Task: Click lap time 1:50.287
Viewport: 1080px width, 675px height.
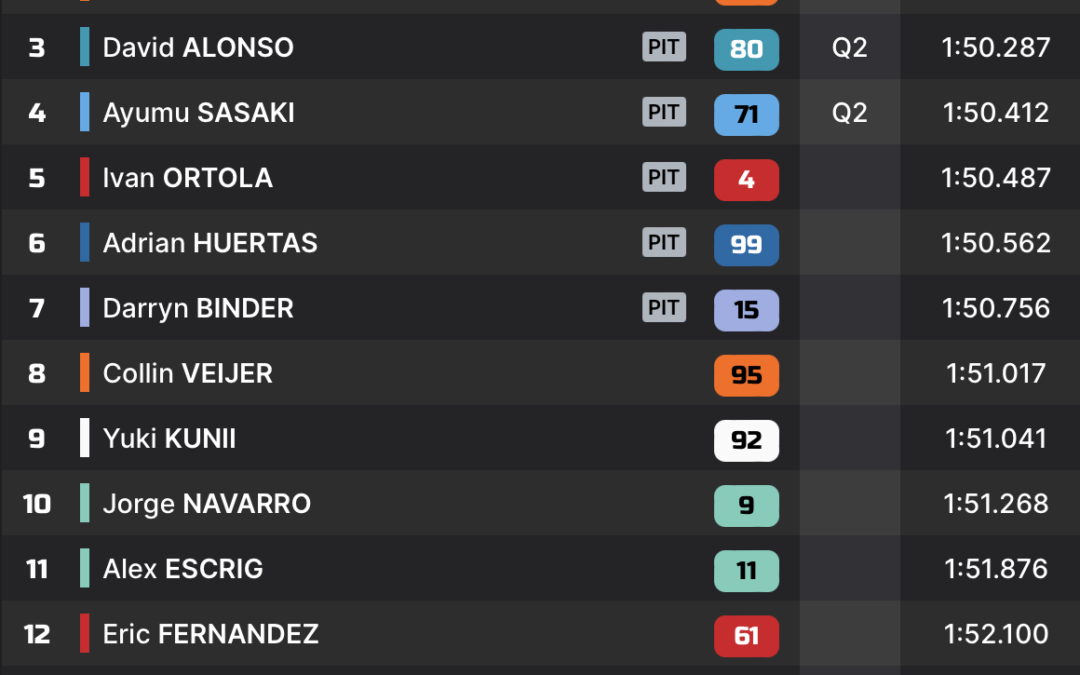Action: click(996, 48)
